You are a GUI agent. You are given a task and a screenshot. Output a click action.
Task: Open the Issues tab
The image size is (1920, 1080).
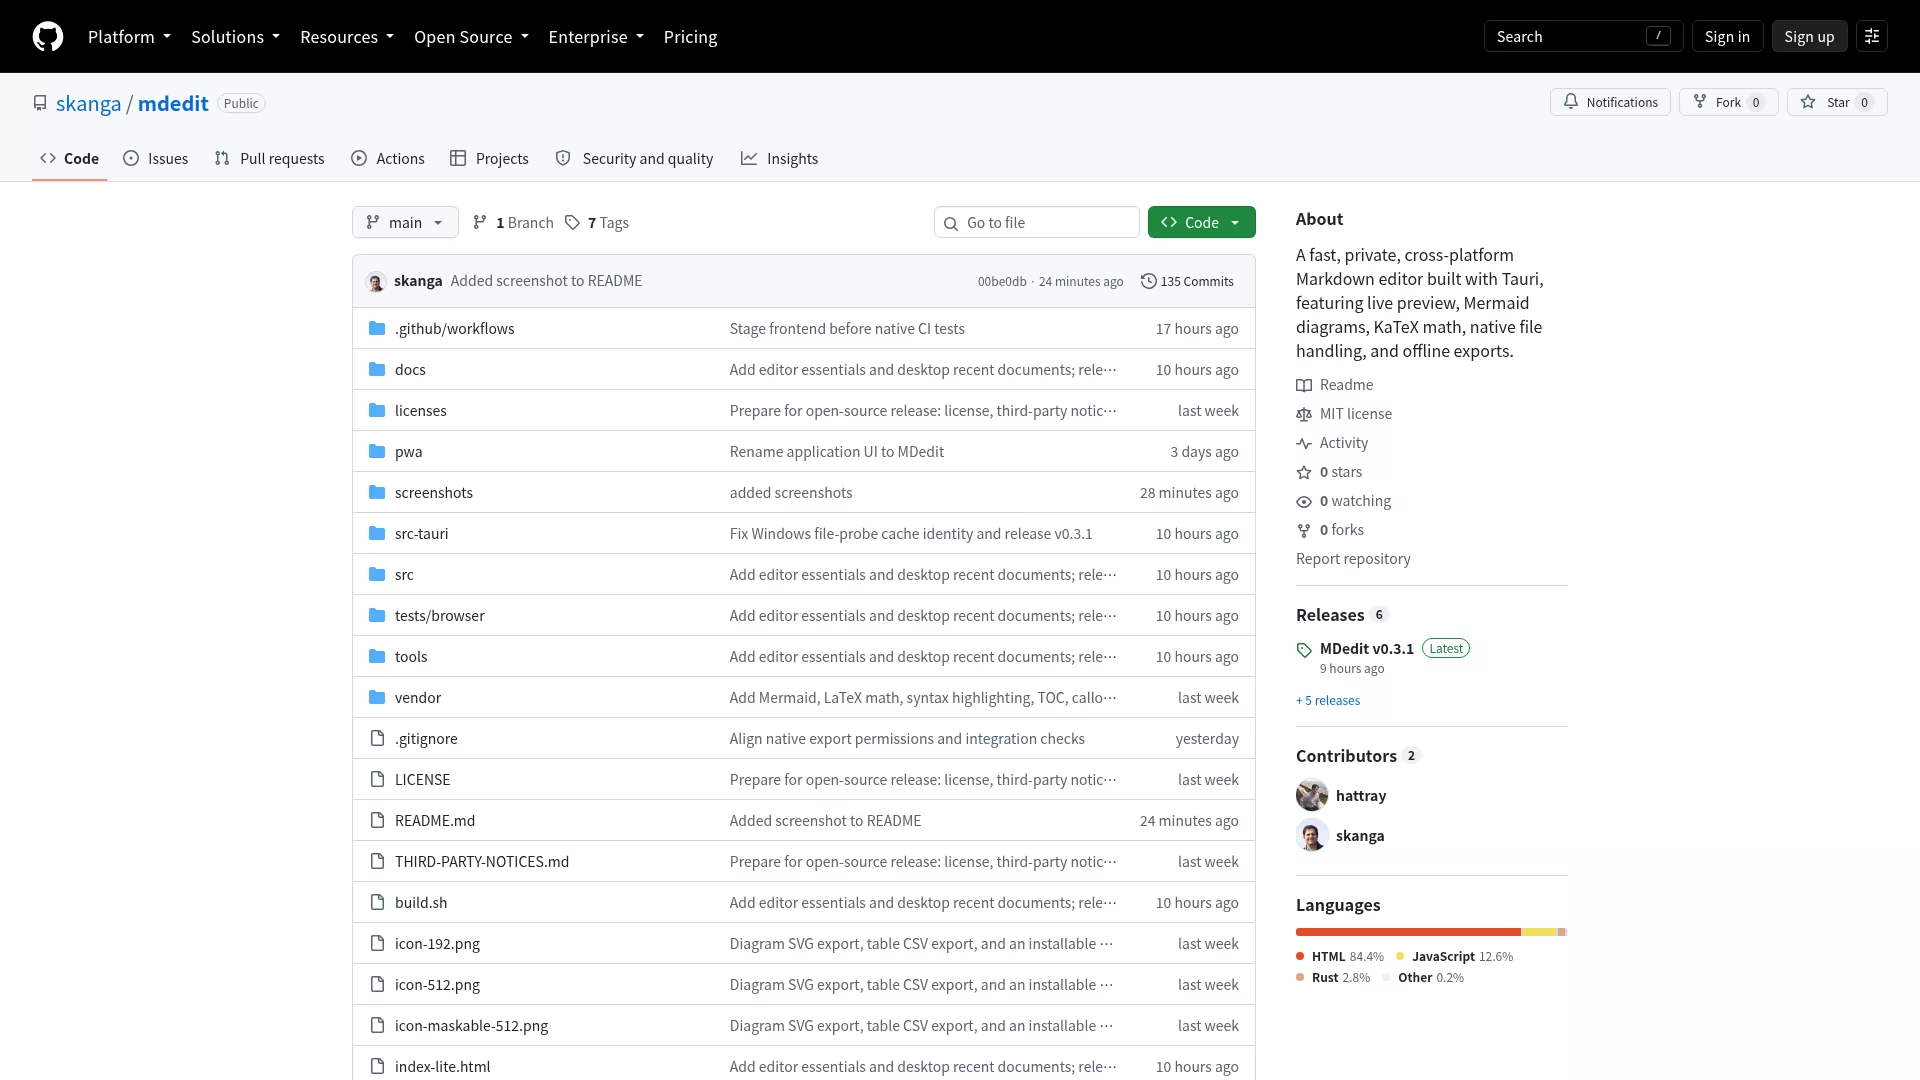pyautogui.click(x=155, y=159)
